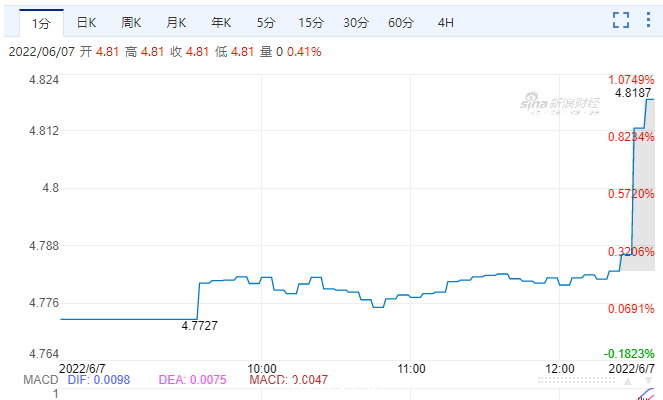Select the active 1分 tab

pos(41,23)
